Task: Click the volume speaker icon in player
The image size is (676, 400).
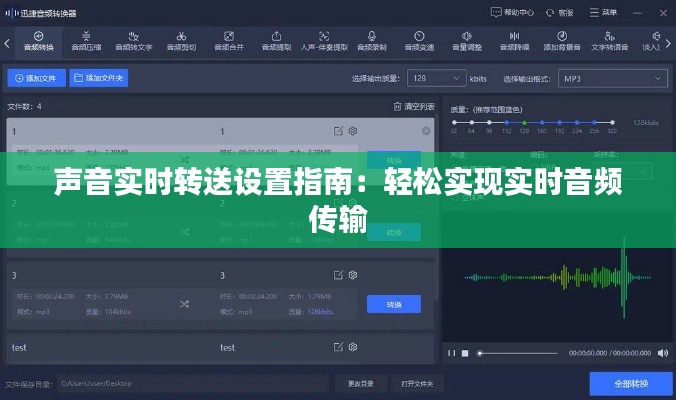Action: 661,353
